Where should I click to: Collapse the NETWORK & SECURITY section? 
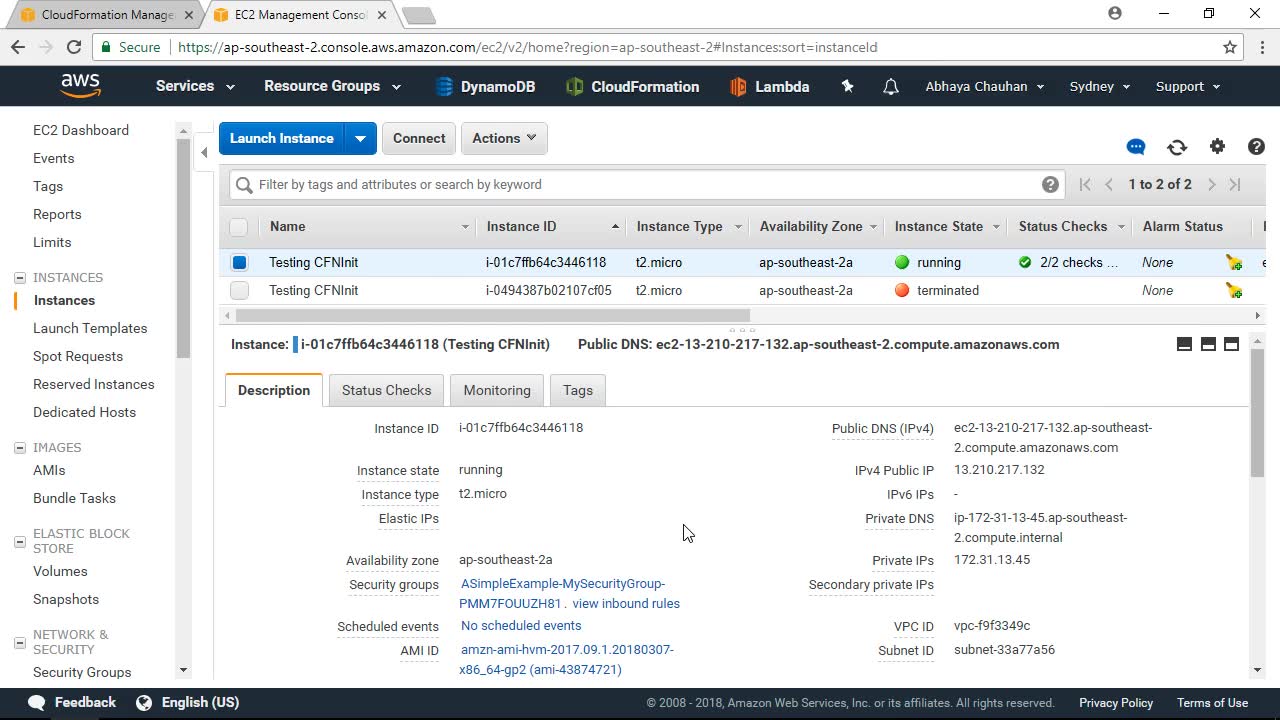coord(19,642)
